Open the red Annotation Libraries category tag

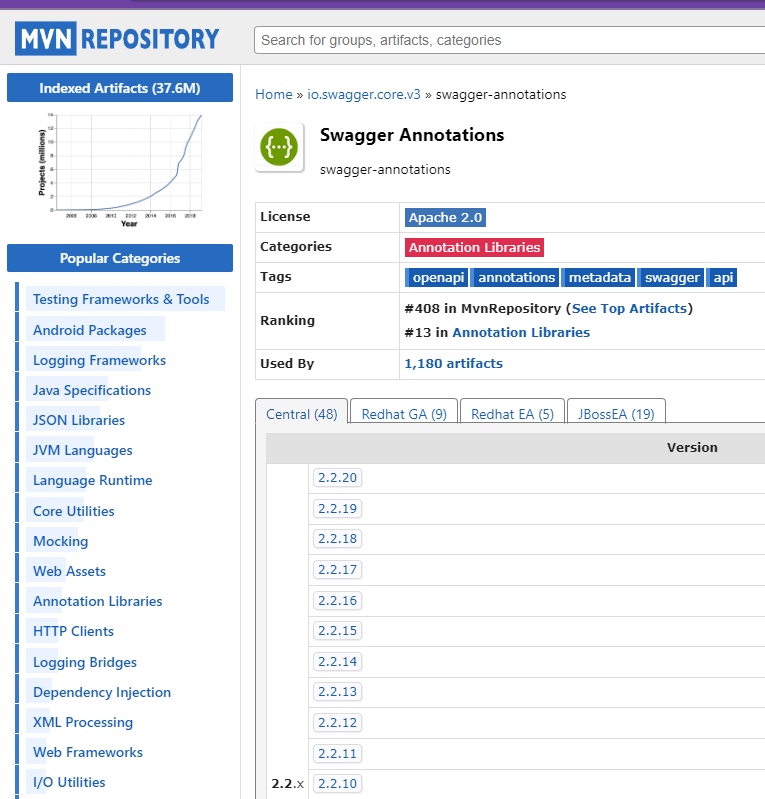click(x=474, y=247)
